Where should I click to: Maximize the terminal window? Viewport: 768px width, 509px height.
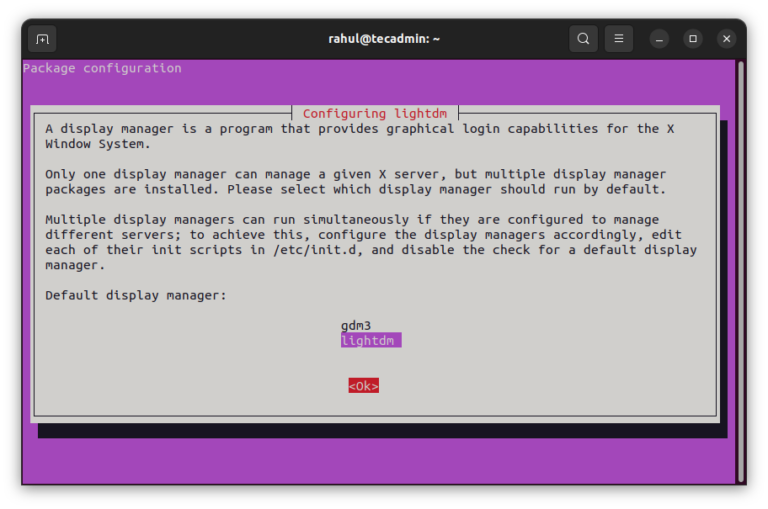(693, 39)
